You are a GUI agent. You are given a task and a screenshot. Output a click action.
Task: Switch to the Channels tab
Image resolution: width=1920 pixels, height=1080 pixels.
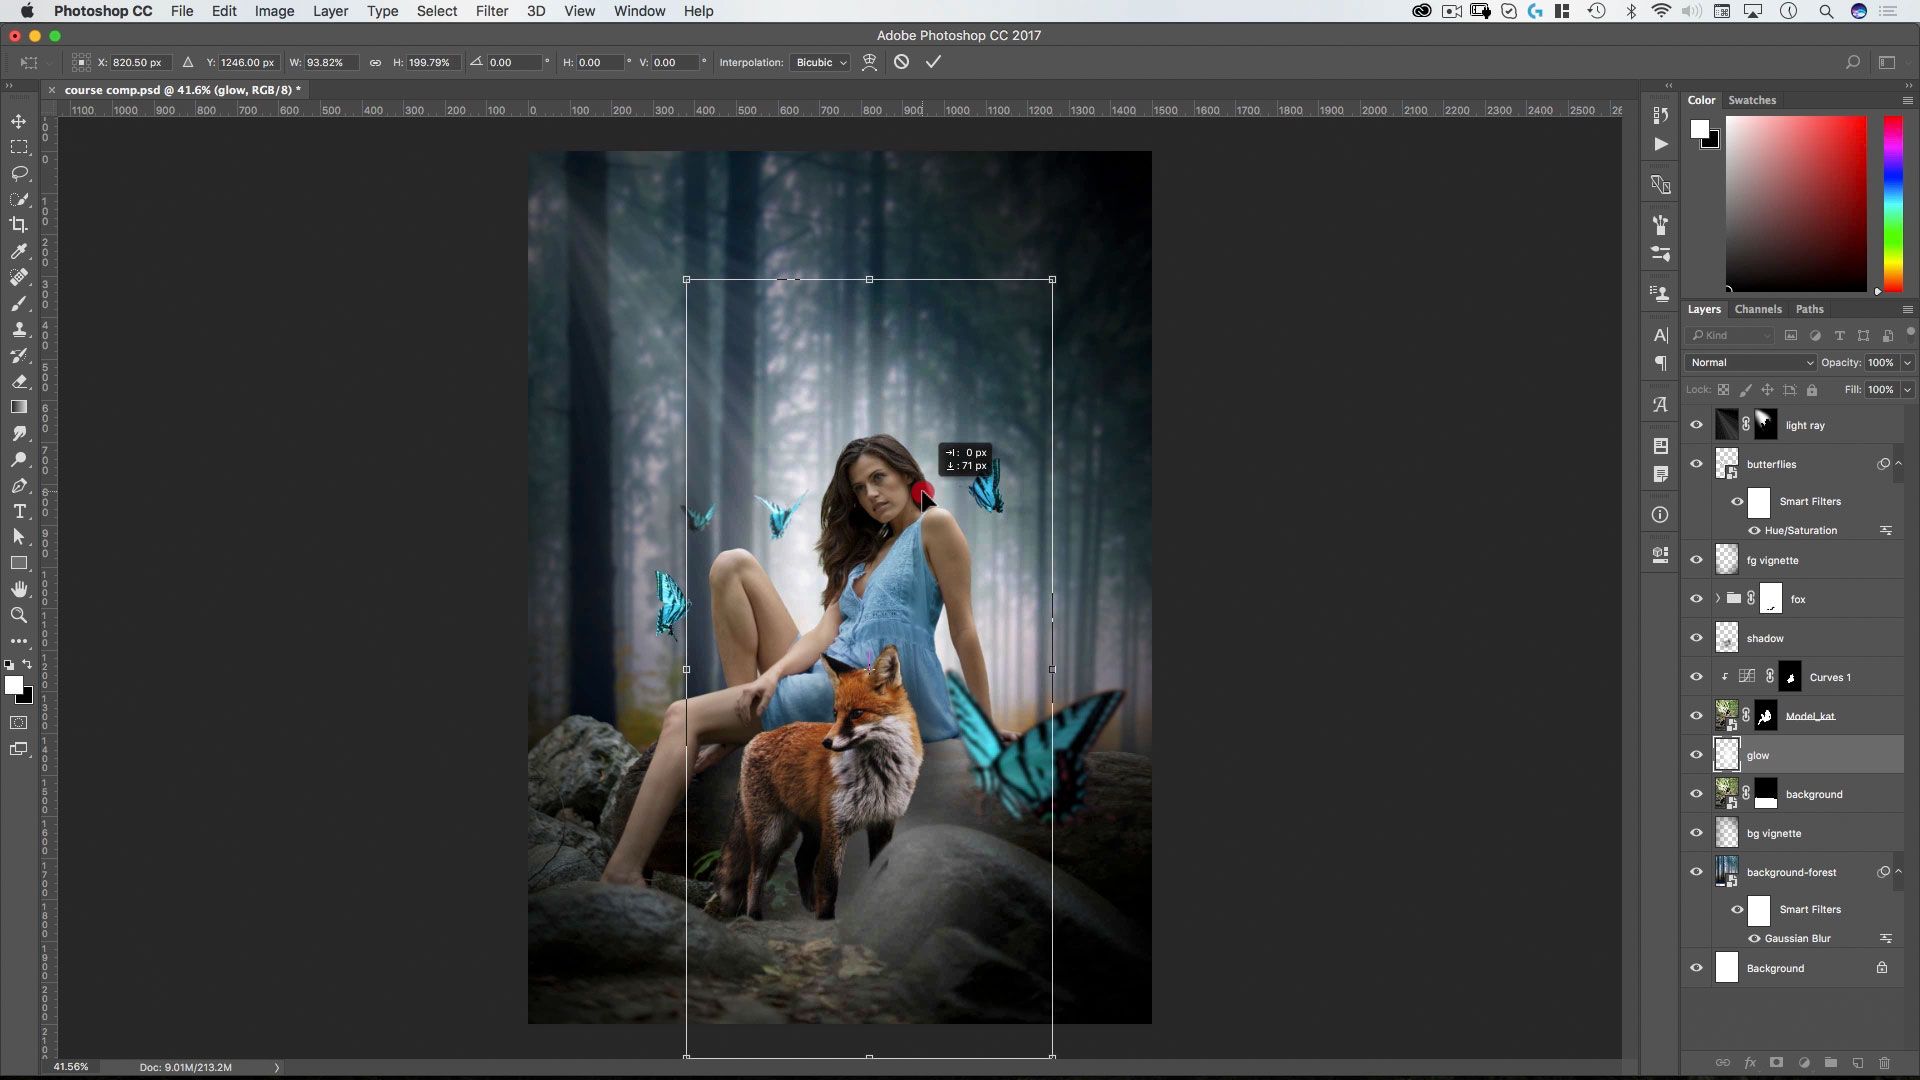tap(1758, 309)
